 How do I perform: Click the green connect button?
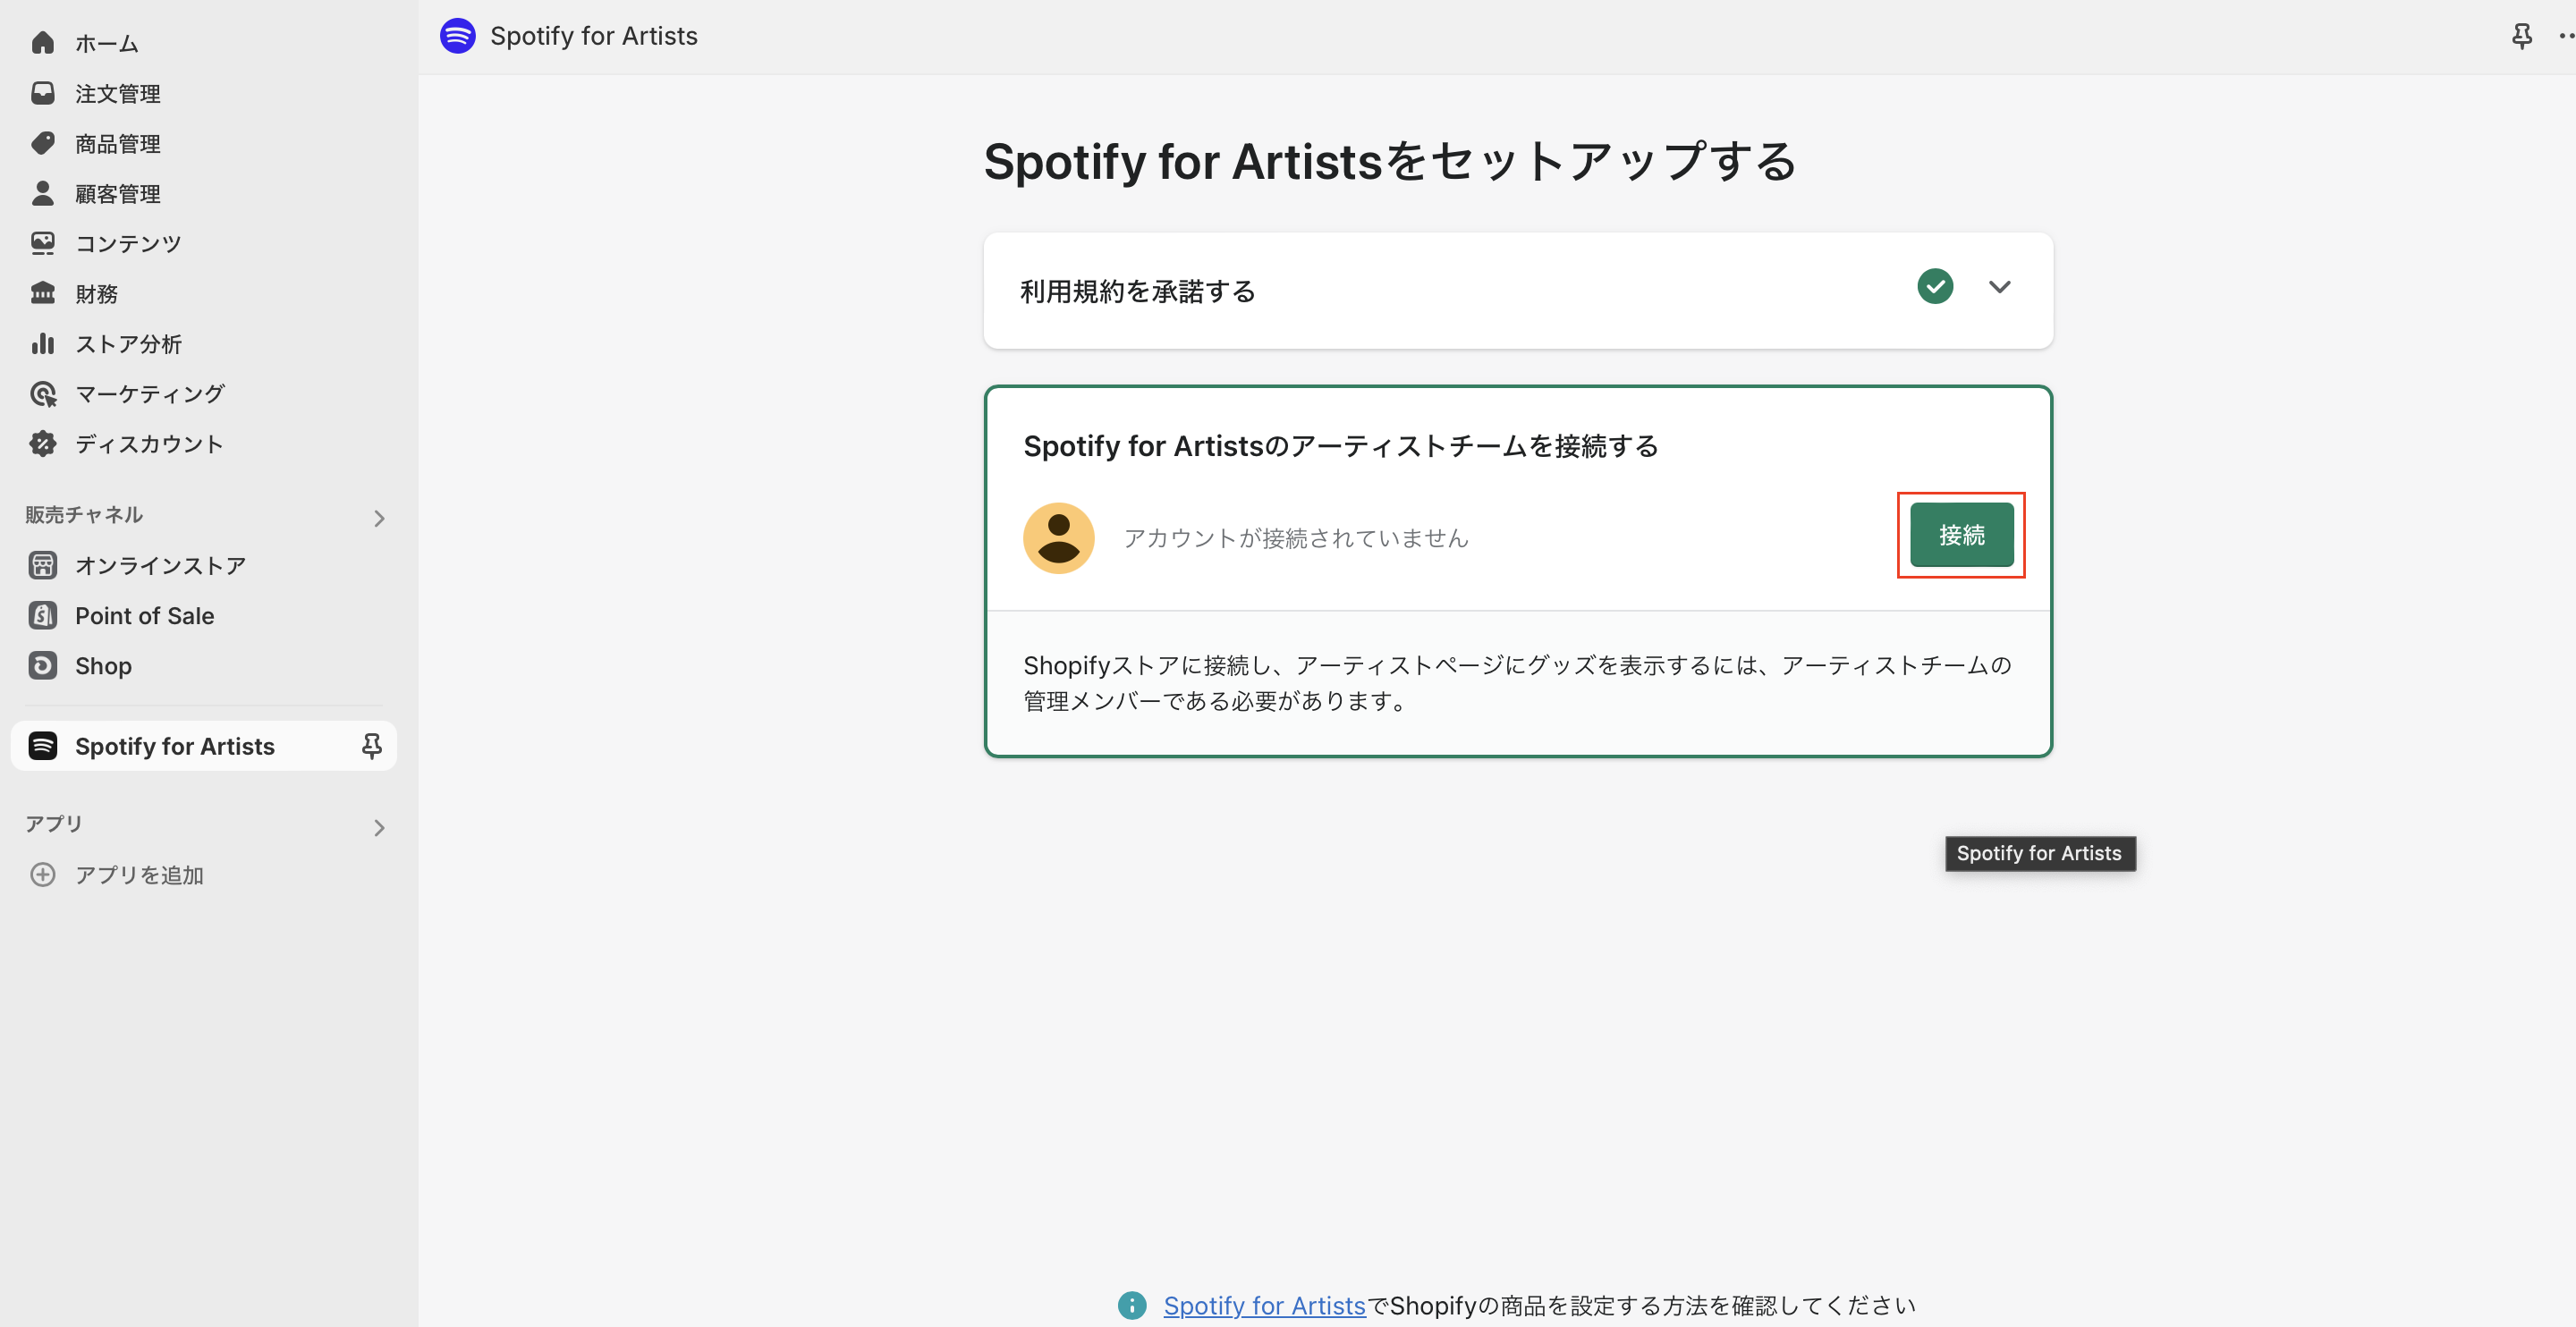pyautogui.click(x=1960, y=535)
